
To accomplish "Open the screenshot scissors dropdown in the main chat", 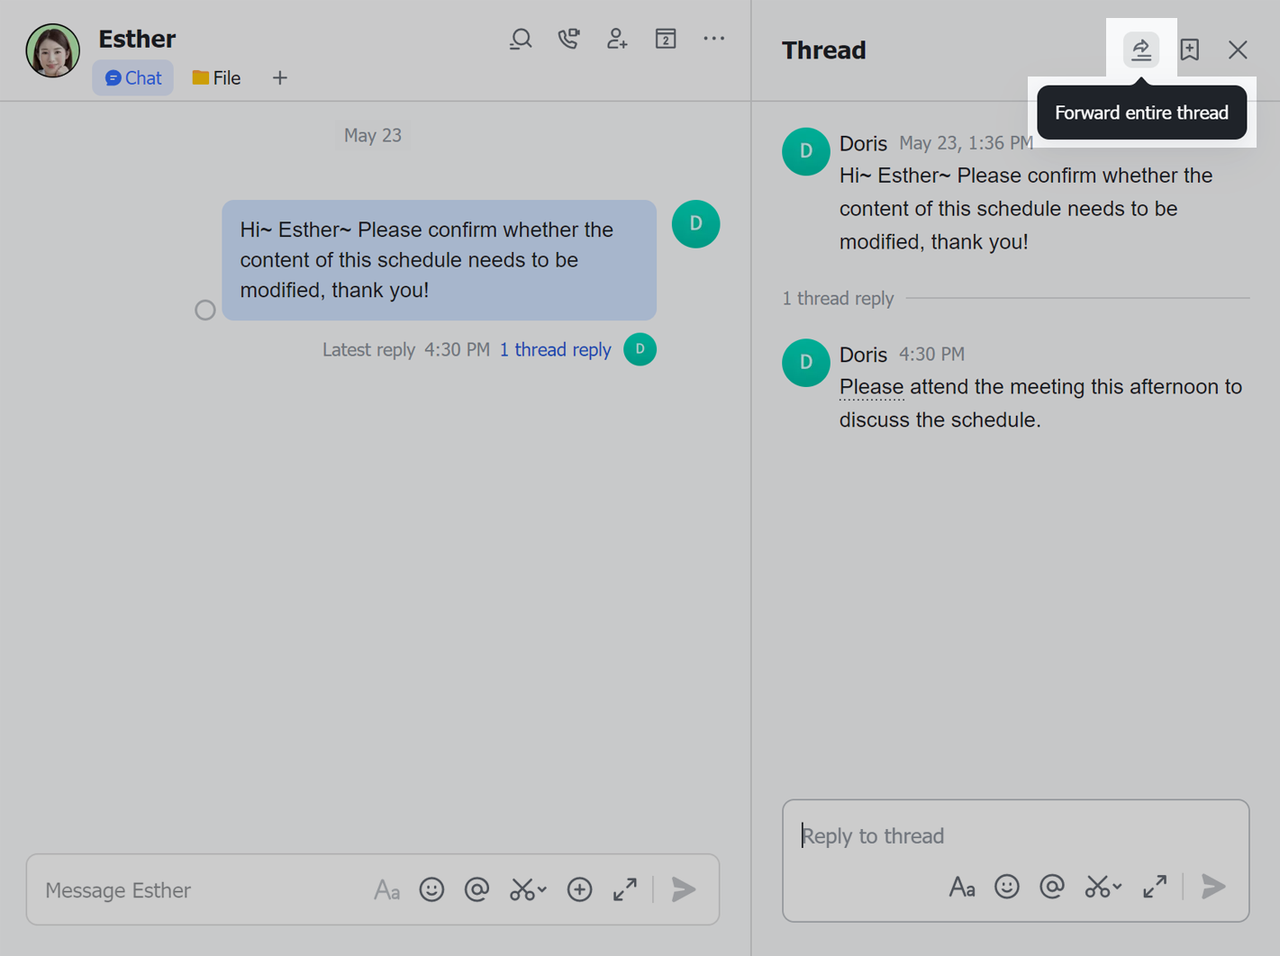I will pyautogui.click(x=541, y=889).
